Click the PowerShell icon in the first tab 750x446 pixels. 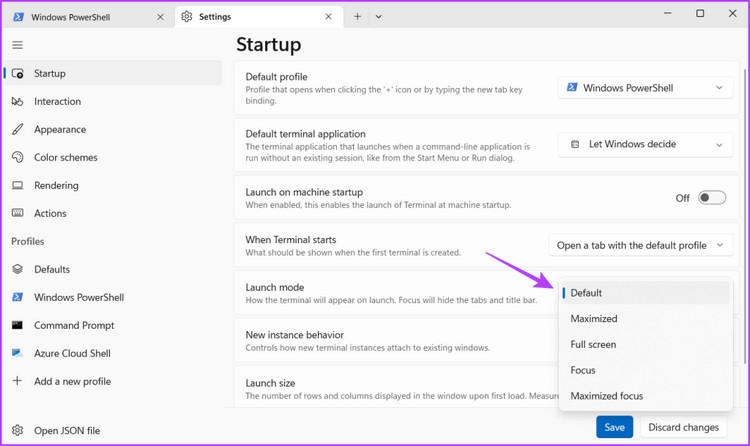click(x=18, y=17)
